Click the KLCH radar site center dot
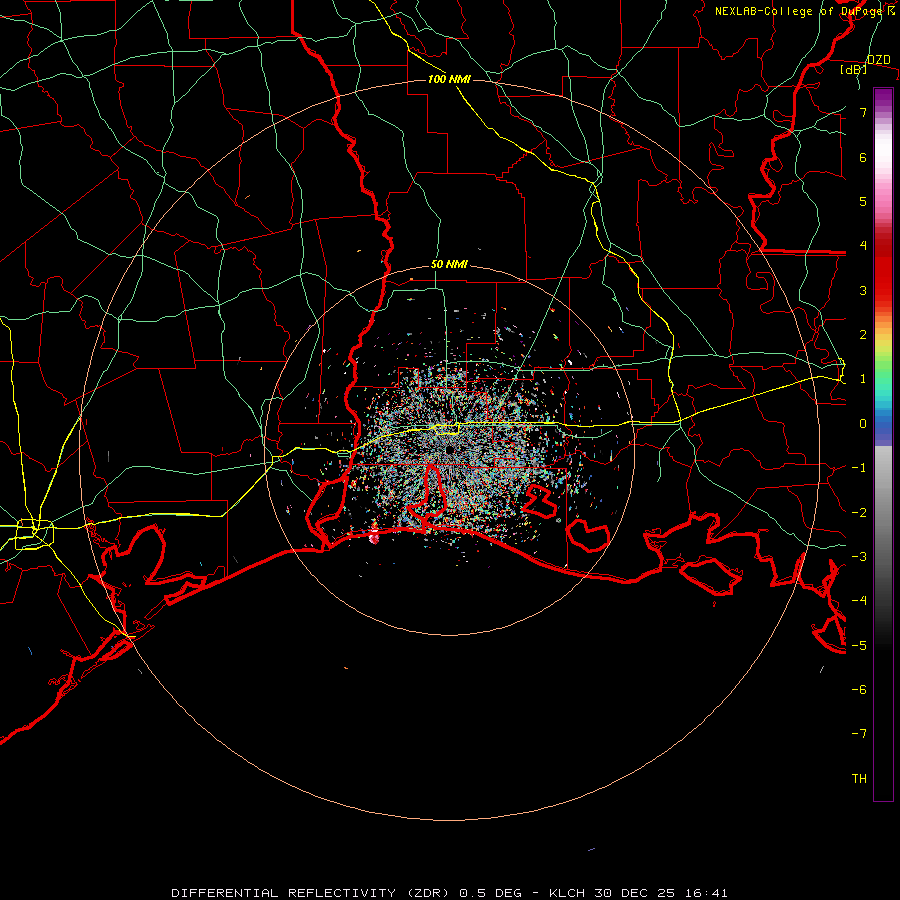Screen dimensions: 900x900 449,451
